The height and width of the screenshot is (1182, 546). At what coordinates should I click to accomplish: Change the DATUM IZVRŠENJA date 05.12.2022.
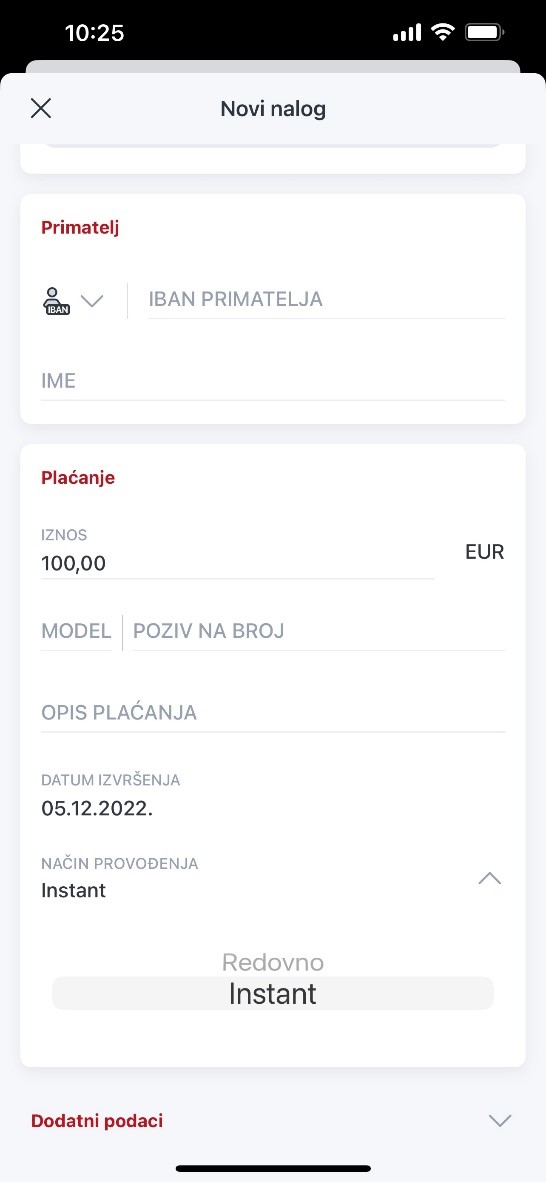pos(97,809)
